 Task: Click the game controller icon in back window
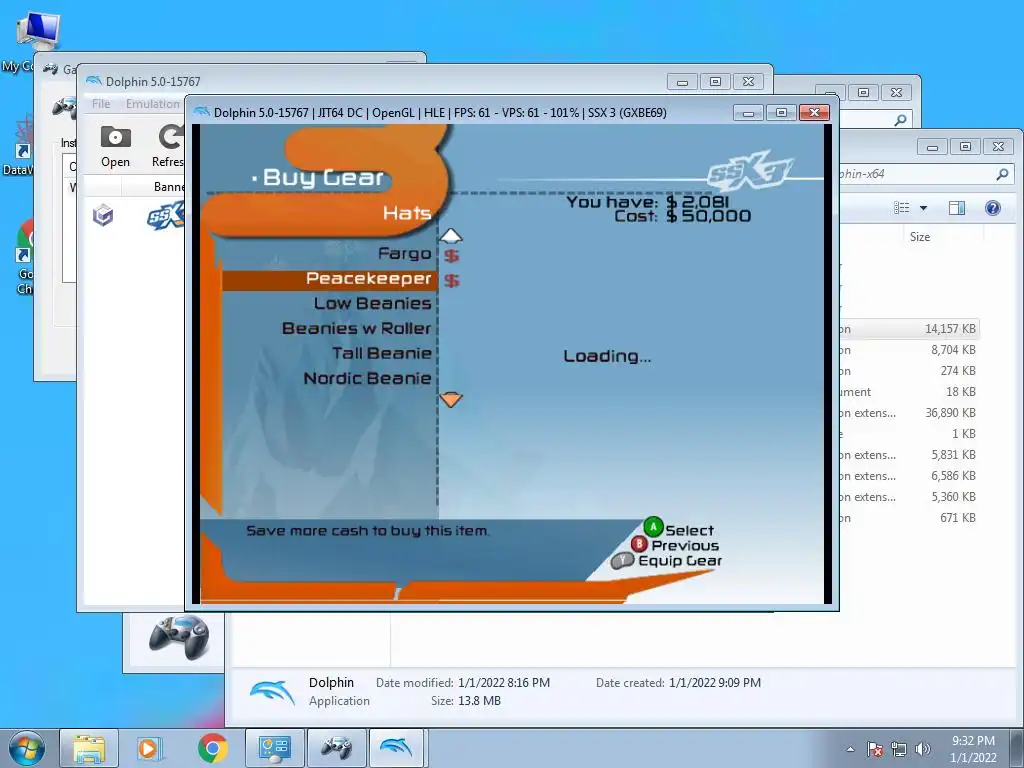[178, 638]
